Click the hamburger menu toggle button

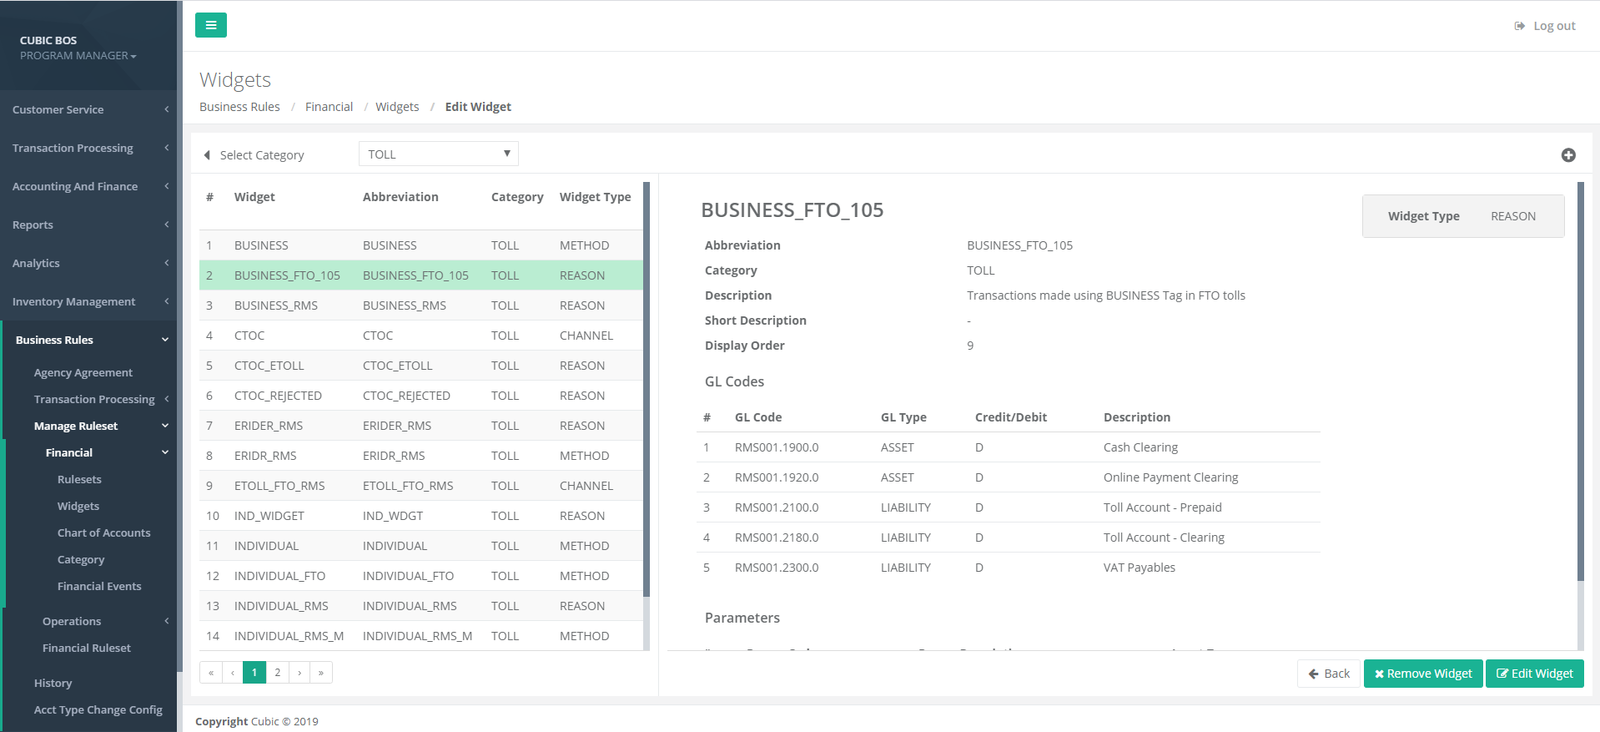click(x=210, y=25)
